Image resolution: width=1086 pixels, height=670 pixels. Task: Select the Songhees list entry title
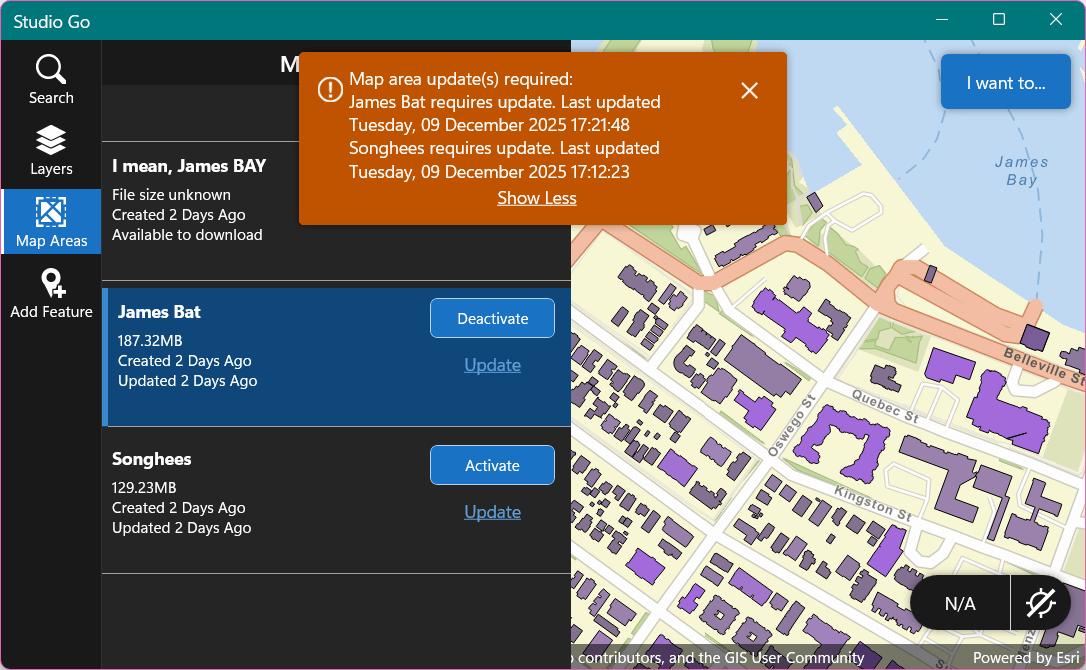point(152,459)
